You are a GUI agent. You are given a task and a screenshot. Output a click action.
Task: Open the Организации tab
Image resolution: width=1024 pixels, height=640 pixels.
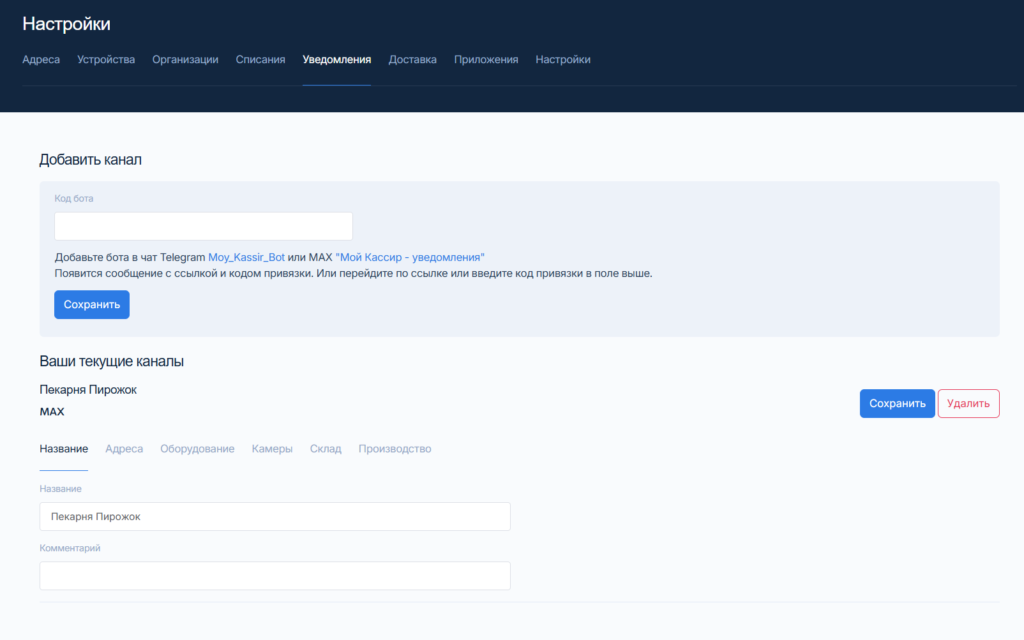tap(185, 60)
